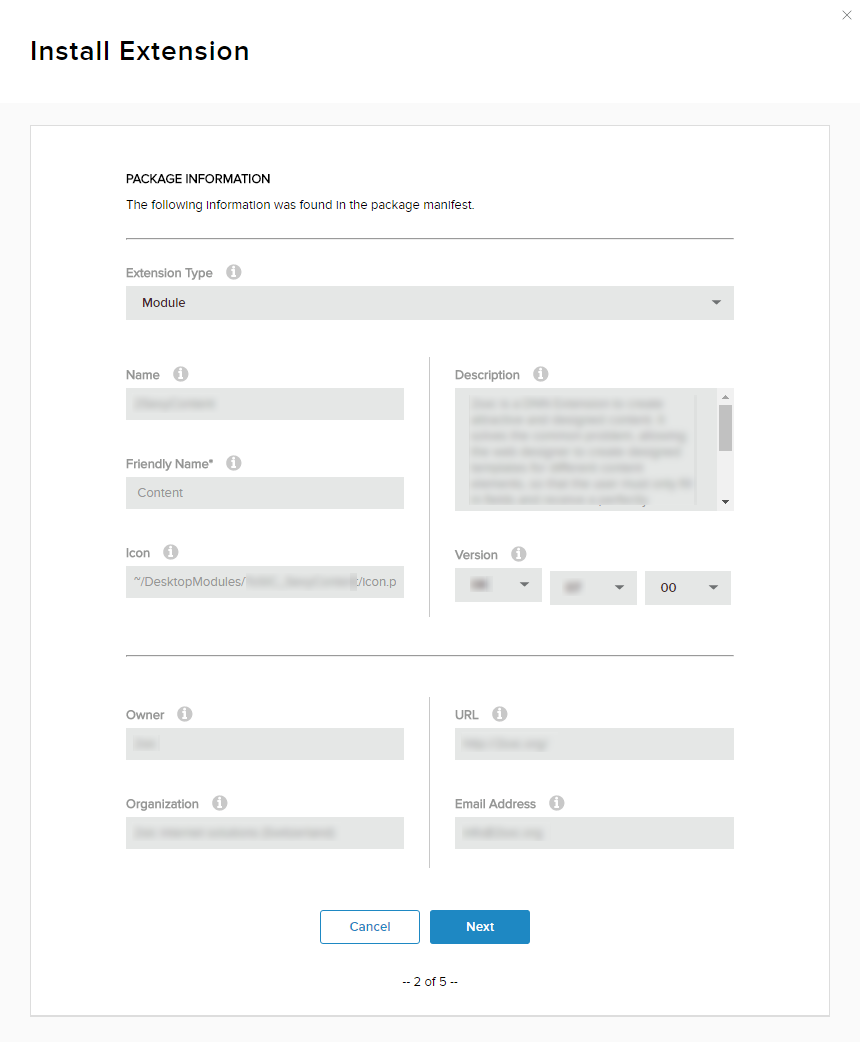Viewport: 860px width, 1042px height.
Task: Click the Email Address info icon
Action: coord(557,803)
